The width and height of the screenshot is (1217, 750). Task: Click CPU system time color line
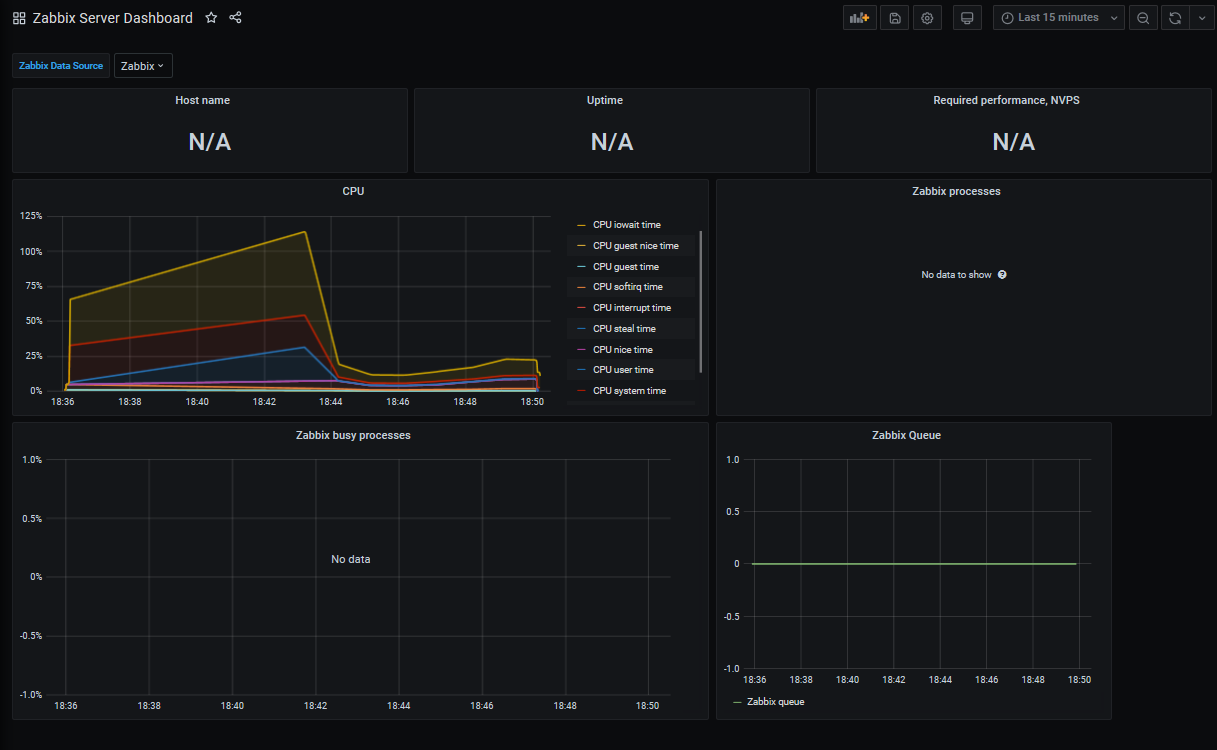pos(582,391)
